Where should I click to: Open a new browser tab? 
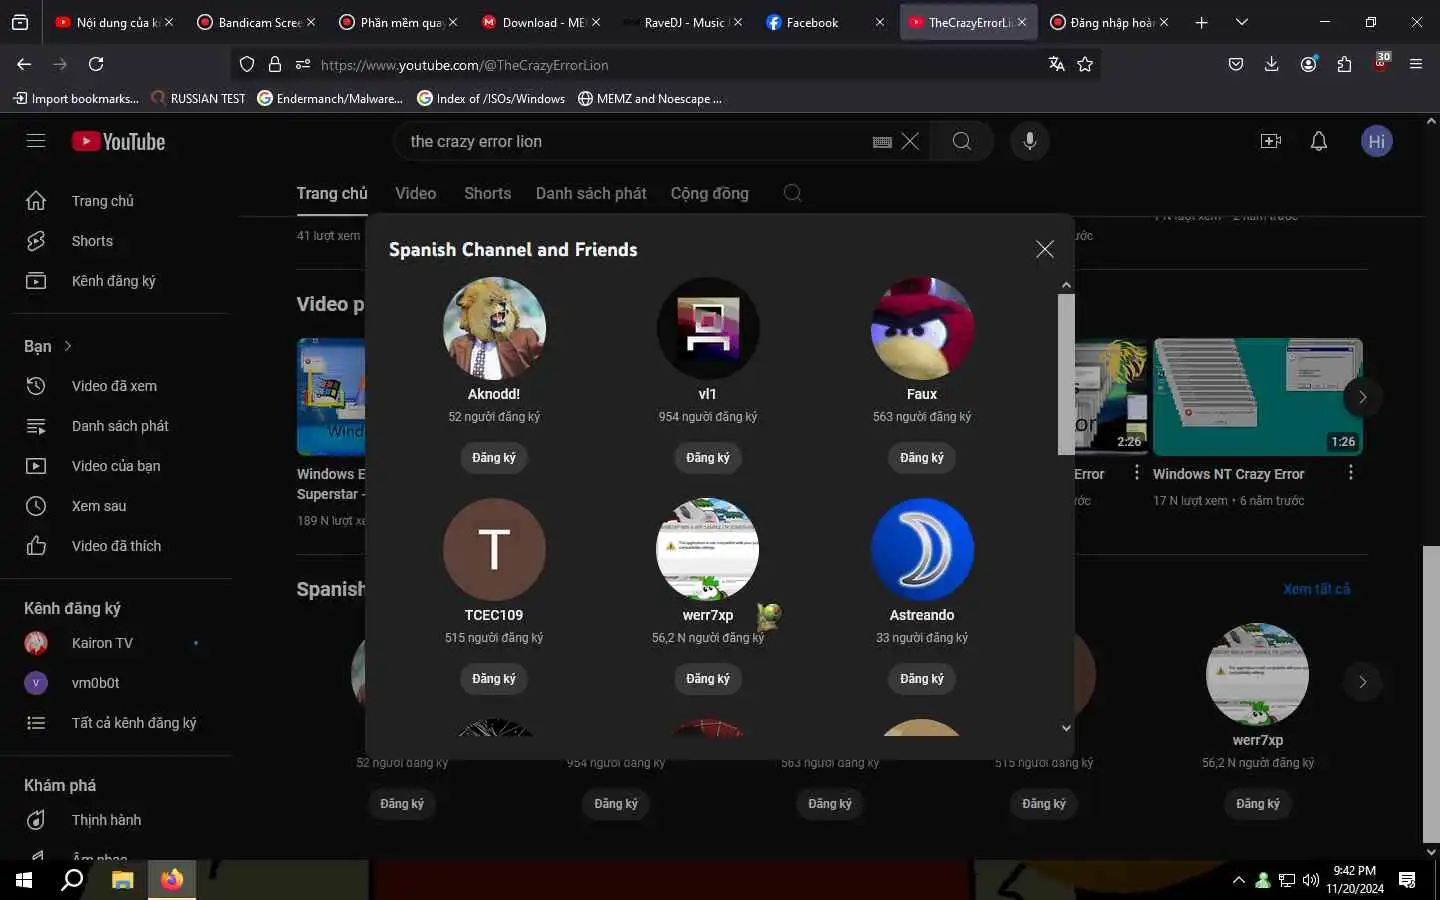(x=1201, y=22)
